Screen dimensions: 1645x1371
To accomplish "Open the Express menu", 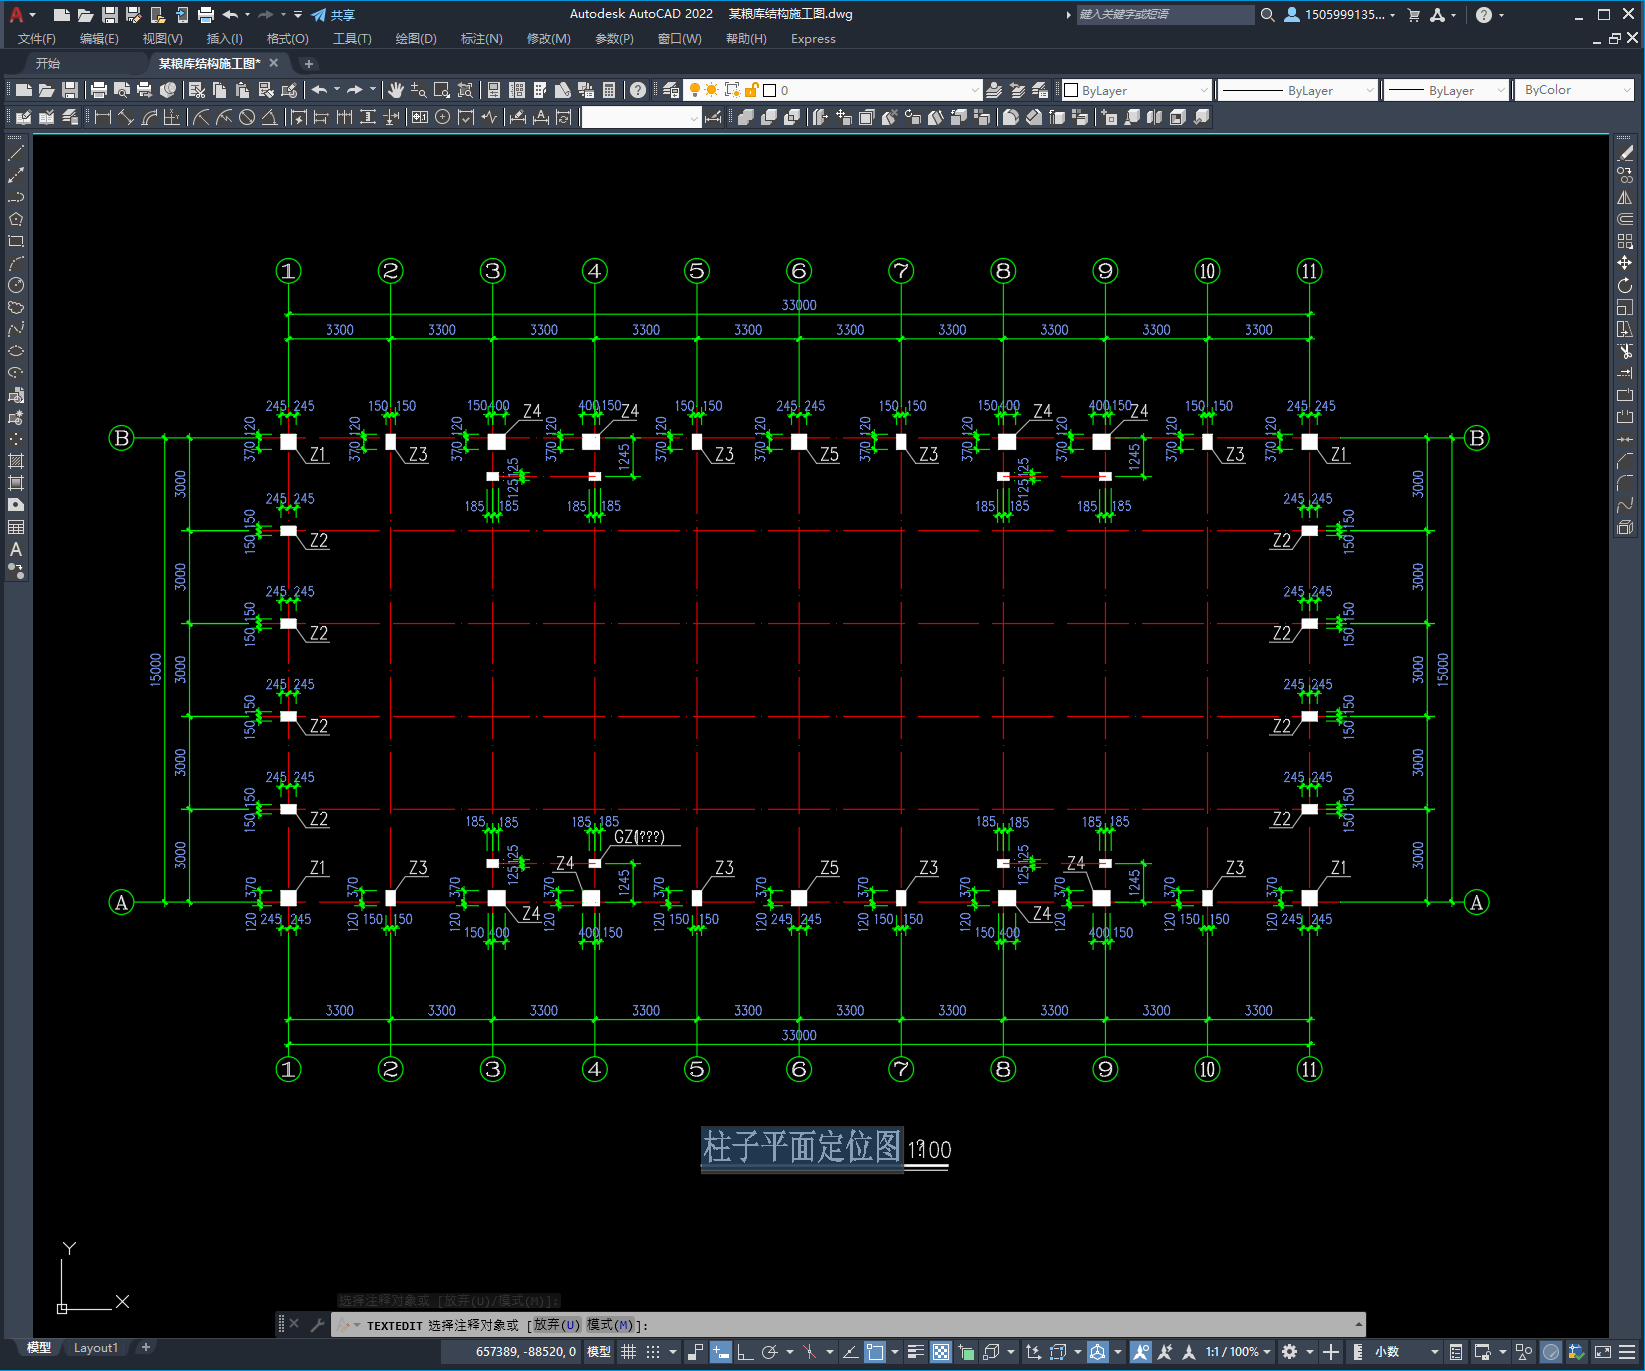I will coord(813,39).
